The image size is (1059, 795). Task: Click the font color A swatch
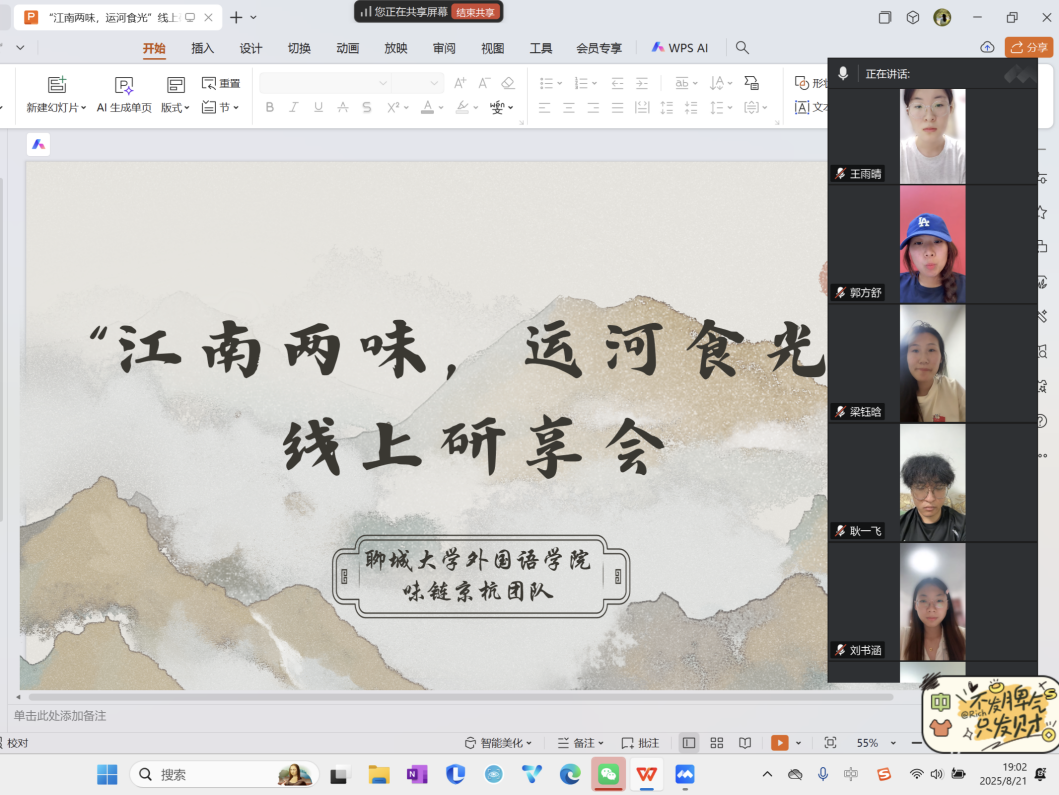click(x=427, y=107)
